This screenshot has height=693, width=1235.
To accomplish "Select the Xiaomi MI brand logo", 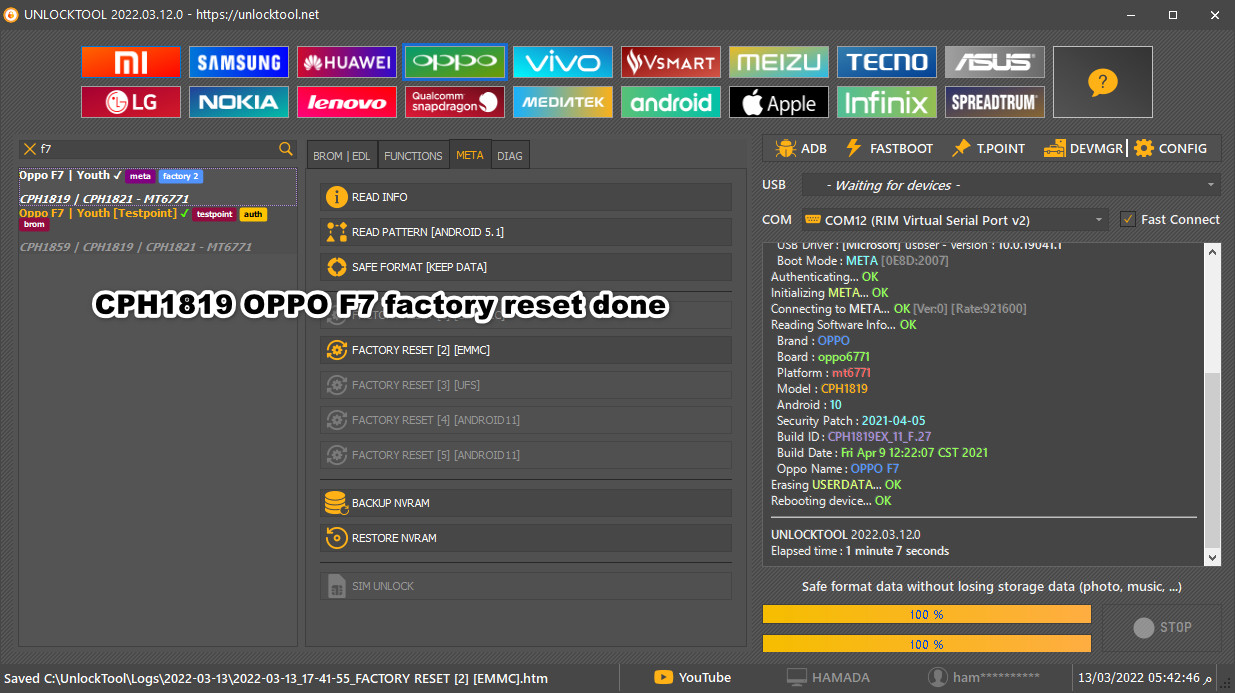I will 131,62.
